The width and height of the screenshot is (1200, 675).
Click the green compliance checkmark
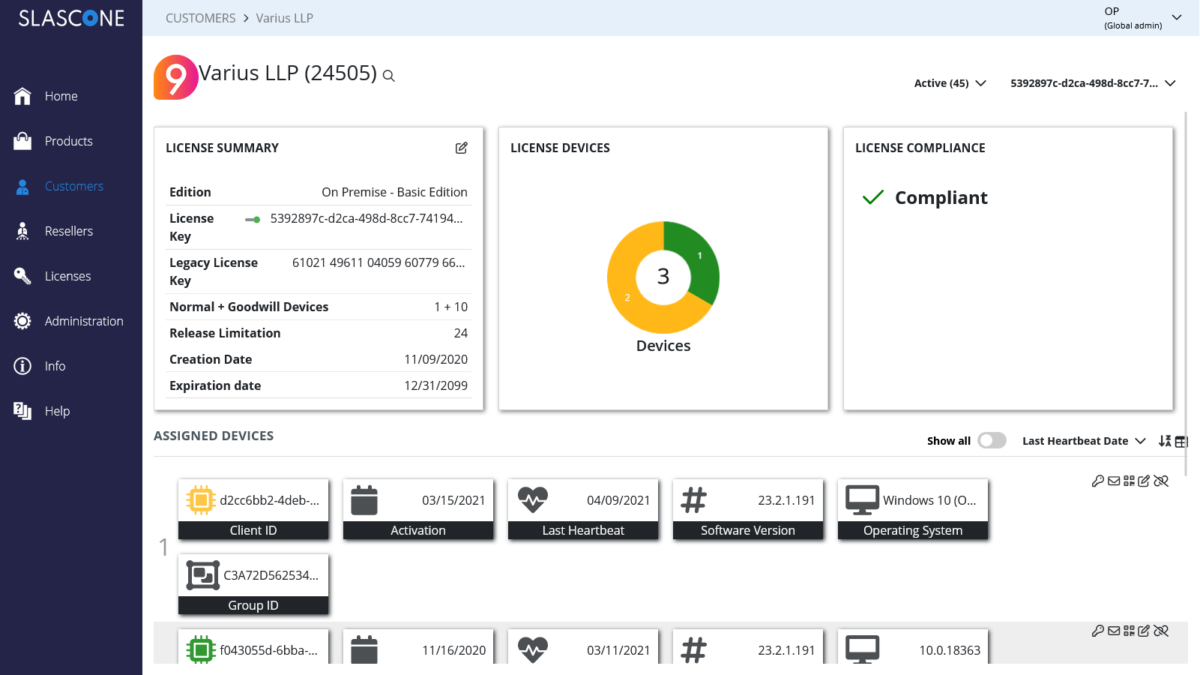tap(872, 197)
